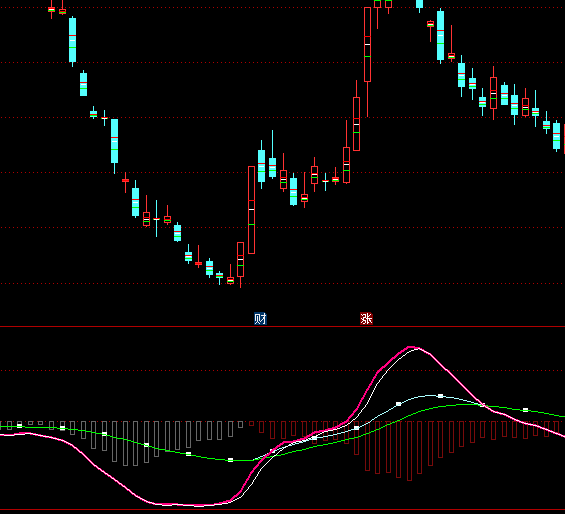Select the white marker at pale blue line's peak

[x=440, y=396]
